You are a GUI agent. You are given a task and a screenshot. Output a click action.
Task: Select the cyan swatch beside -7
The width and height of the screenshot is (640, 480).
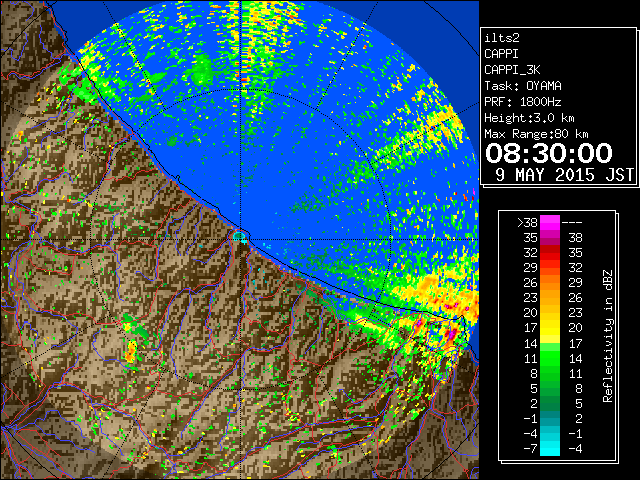(550, 449)
